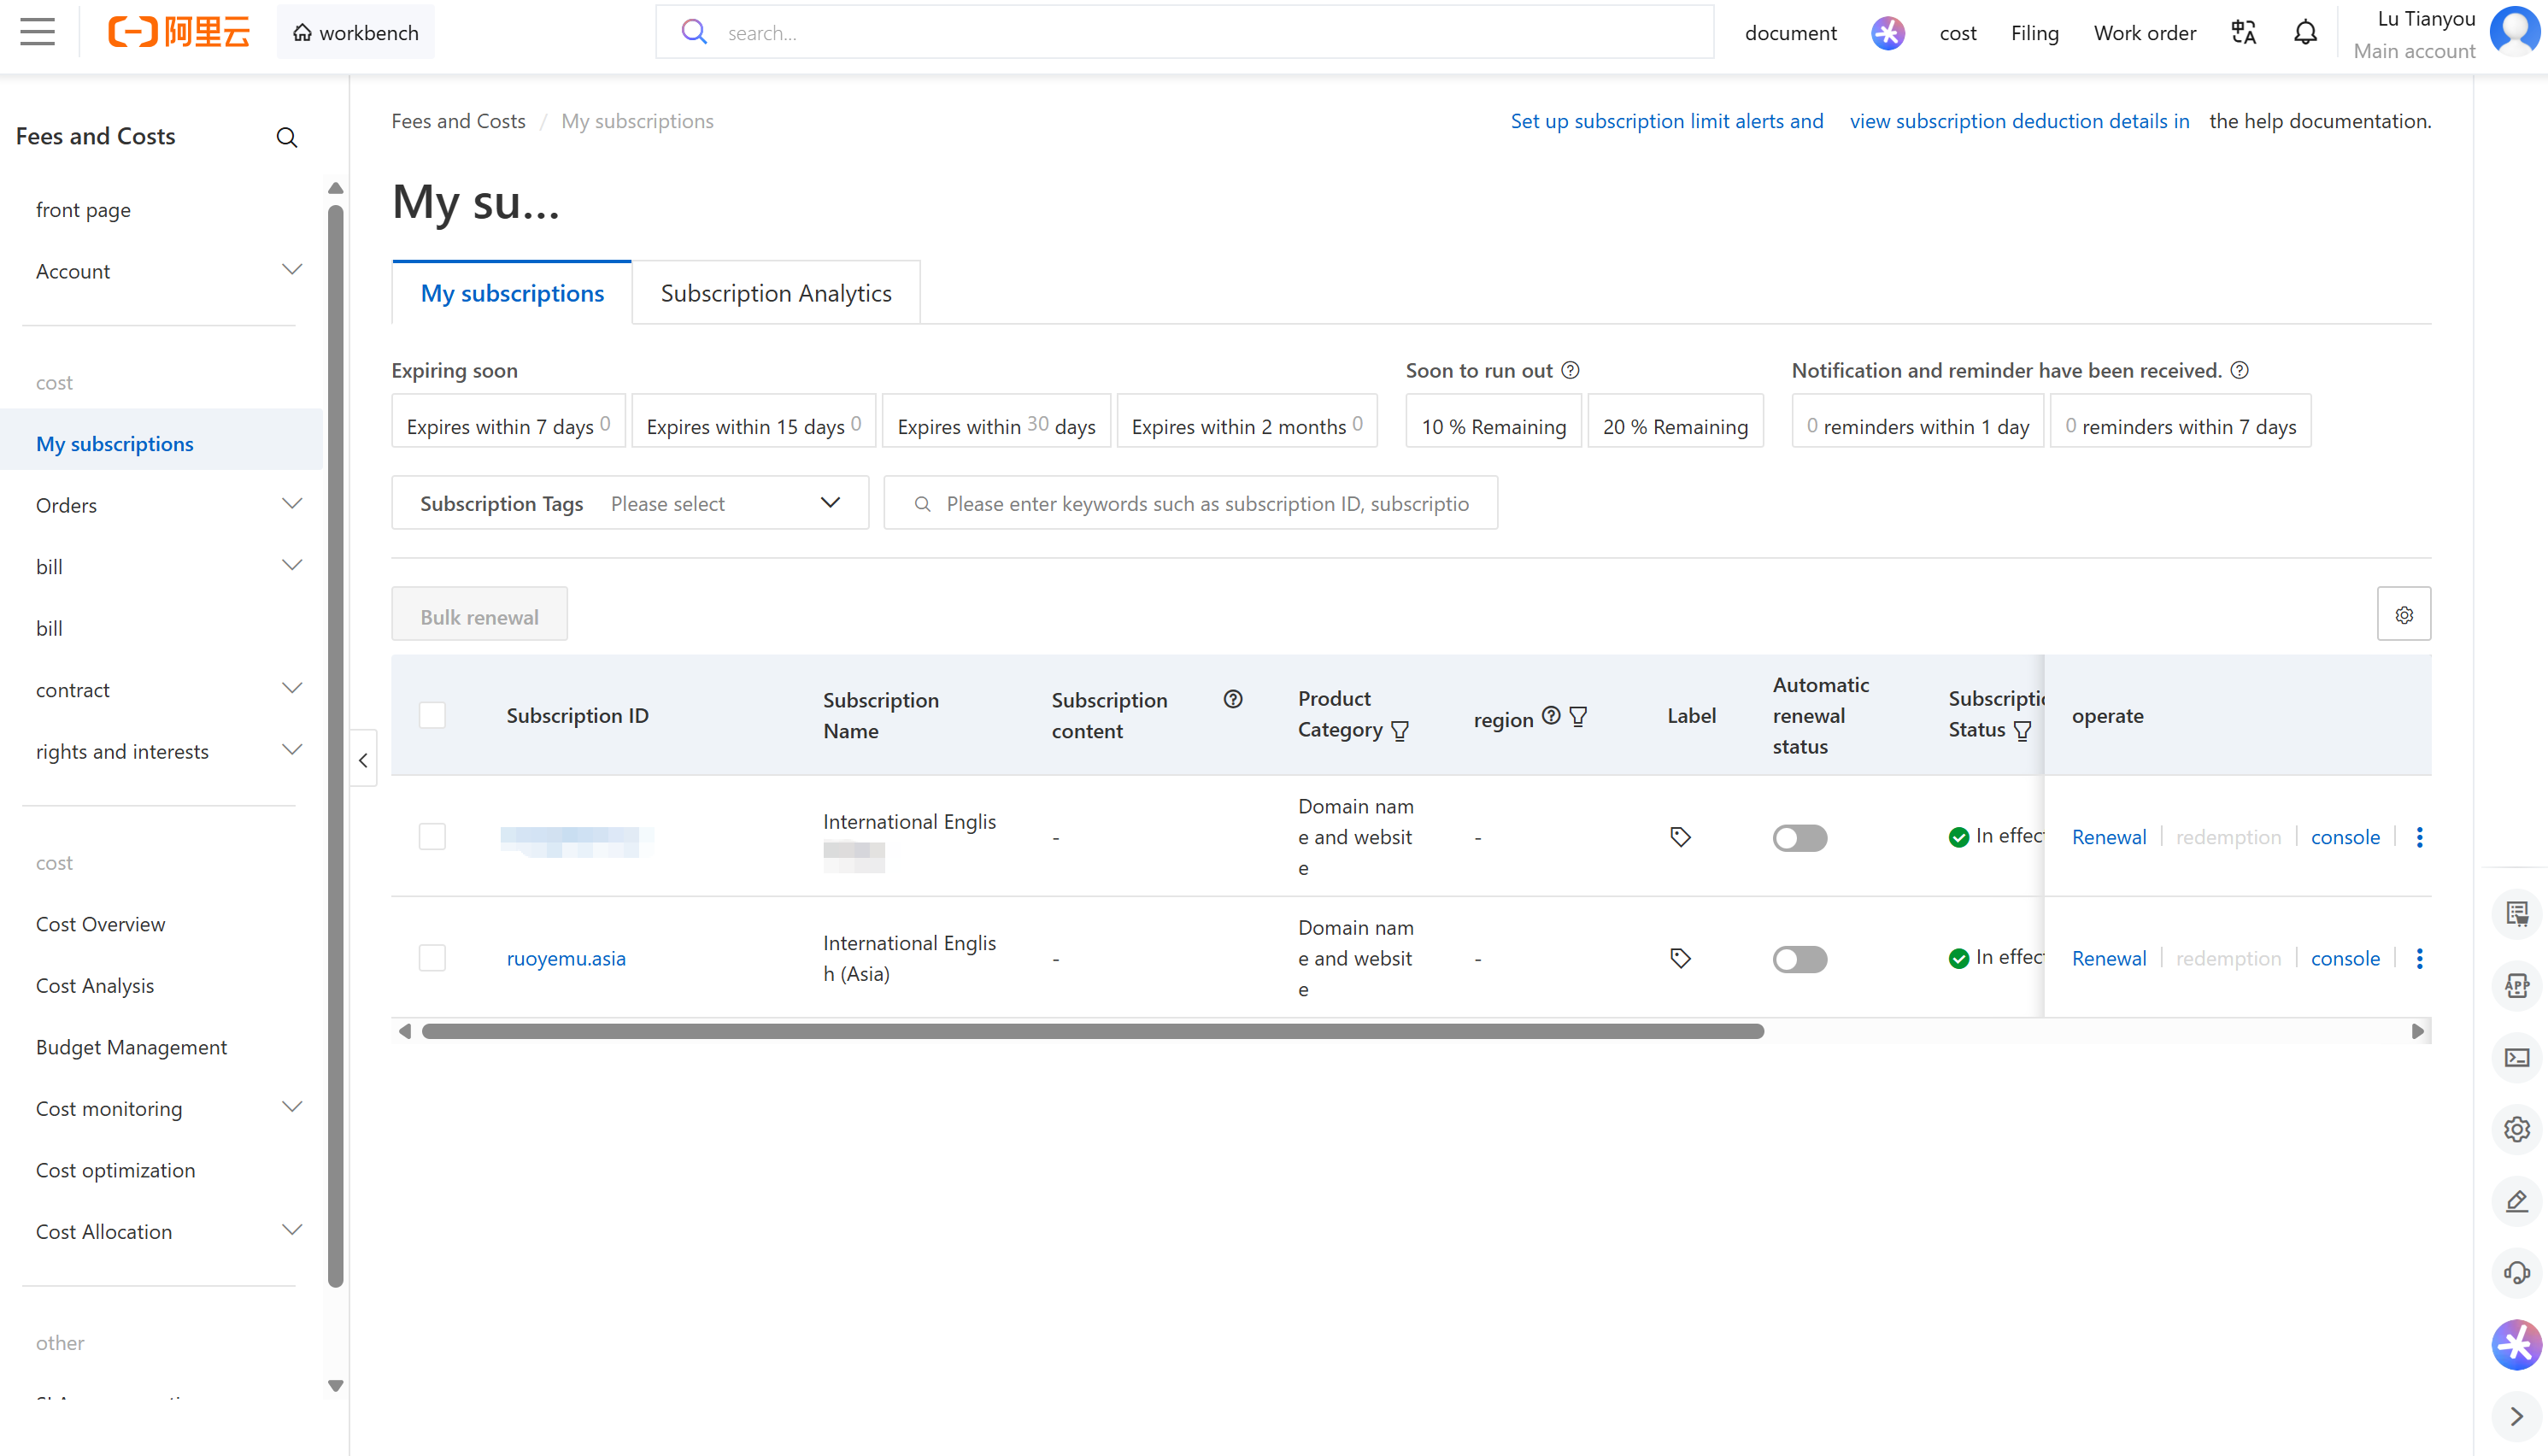Check the first subscription row checkbox
Screen dimensions: 2548x1456
432,836
